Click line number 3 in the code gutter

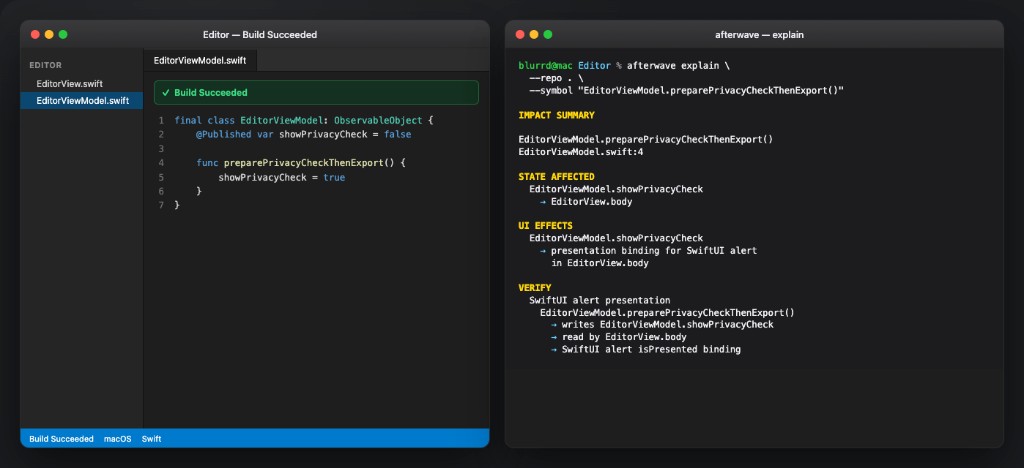click(161, 149)
